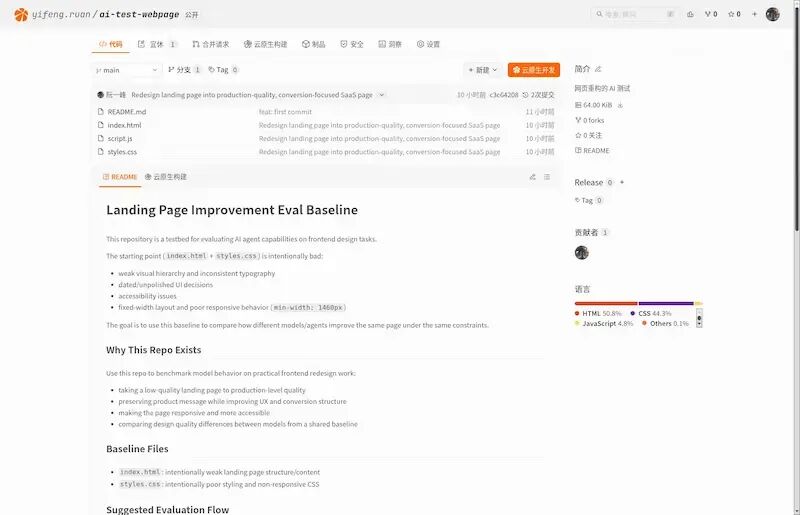The width and height of the screenshot is (800, 515).
Task: Open the 新建 dropdown button
Action: coord(483,70)
